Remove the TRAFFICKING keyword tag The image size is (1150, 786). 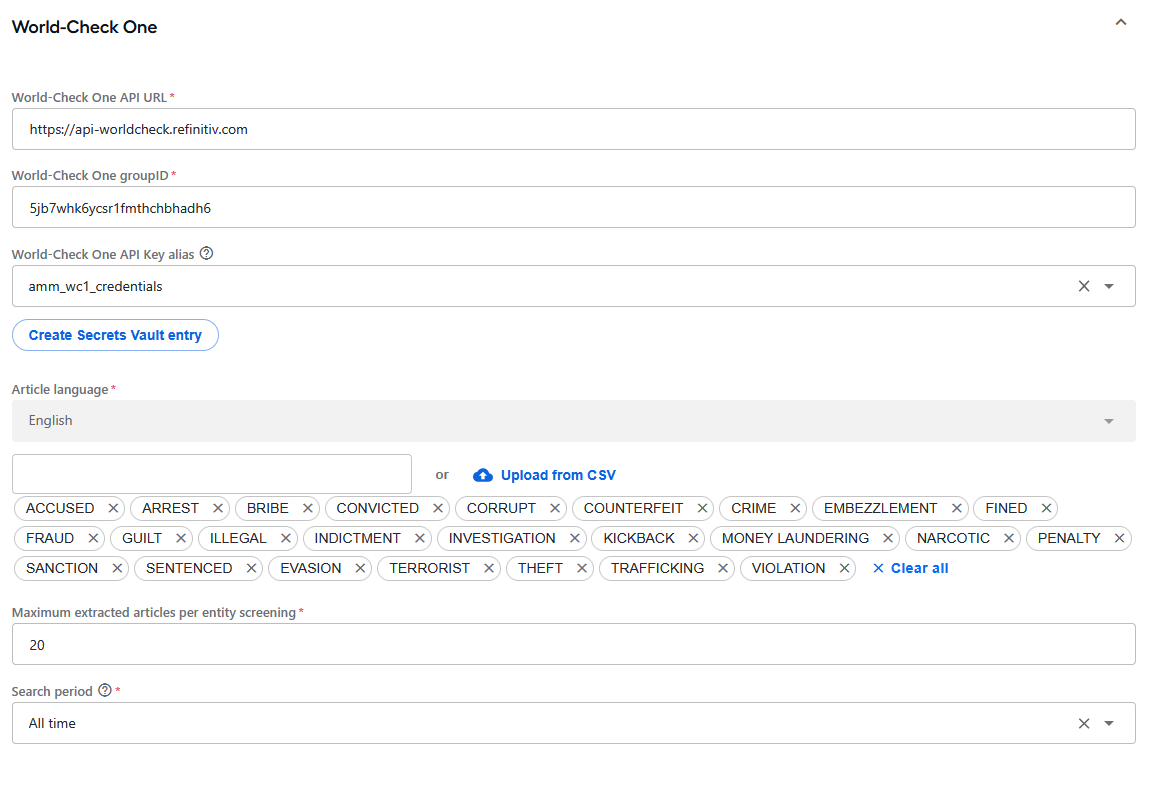[722, 568]
